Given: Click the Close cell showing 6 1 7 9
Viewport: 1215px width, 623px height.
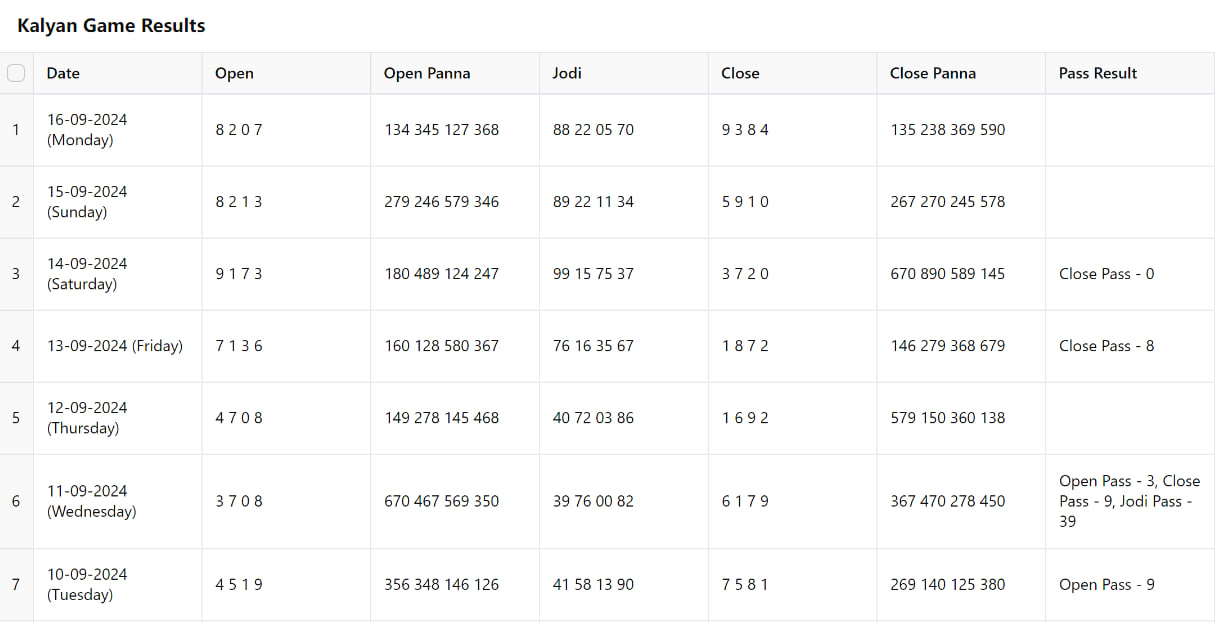Looking at the screenshot, I should pos(793,501).
